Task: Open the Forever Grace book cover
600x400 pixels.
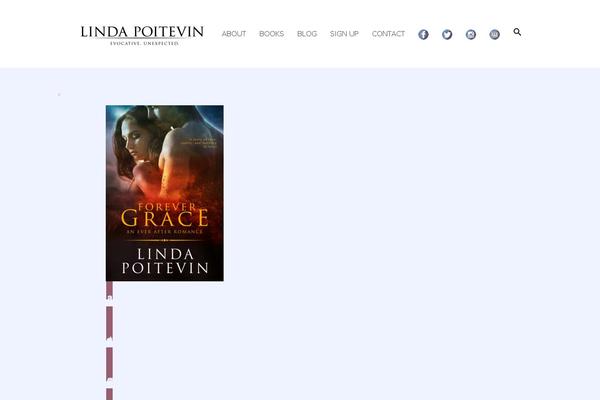Action: point(165,193)
